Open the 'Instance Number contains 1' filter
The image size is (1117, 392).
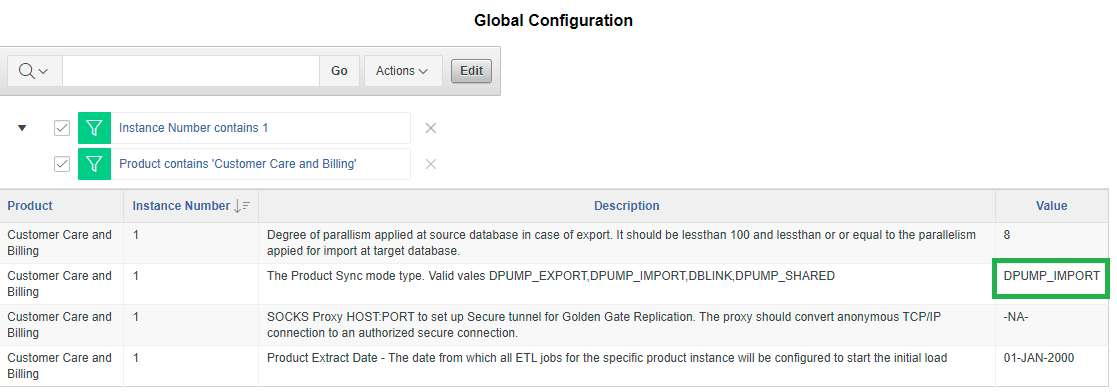click(194, 128)
